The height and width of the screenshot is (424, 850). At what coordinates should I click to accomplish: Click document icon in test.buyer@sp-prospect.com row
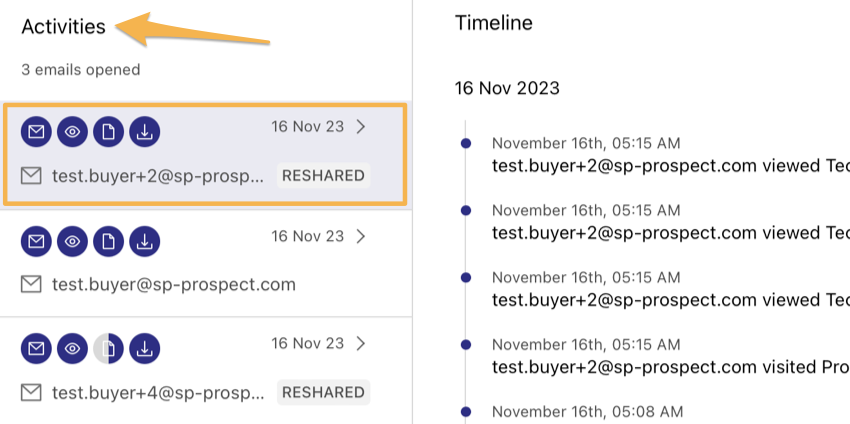[x=108, y=241]
